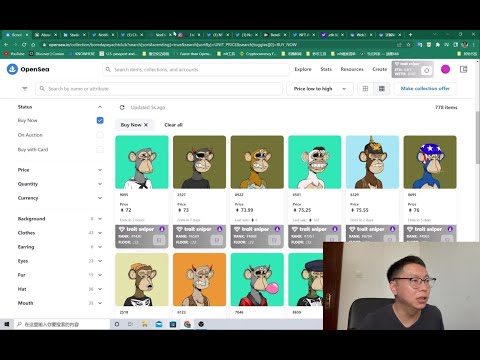
Task: Click the refresh icon beside Updated text
Action: [x=122, y=107]
